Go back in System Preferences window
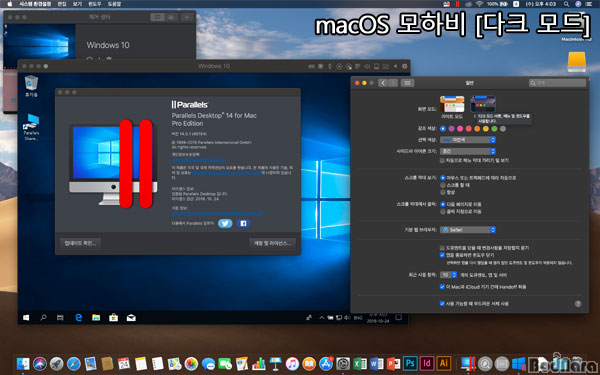The image size is (600, 375). (383, 83)
